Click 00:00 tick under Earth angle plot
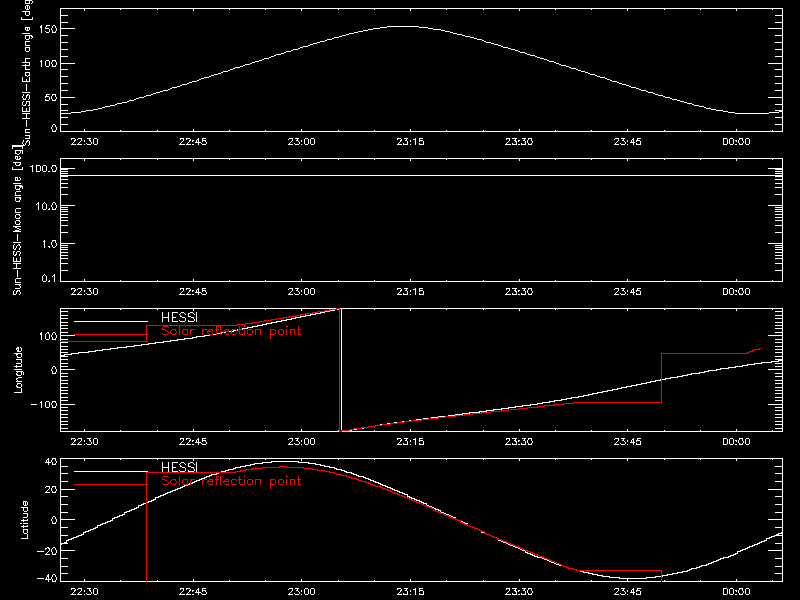The width and height of the screenshot is (800, 600). tap(736, 141)
